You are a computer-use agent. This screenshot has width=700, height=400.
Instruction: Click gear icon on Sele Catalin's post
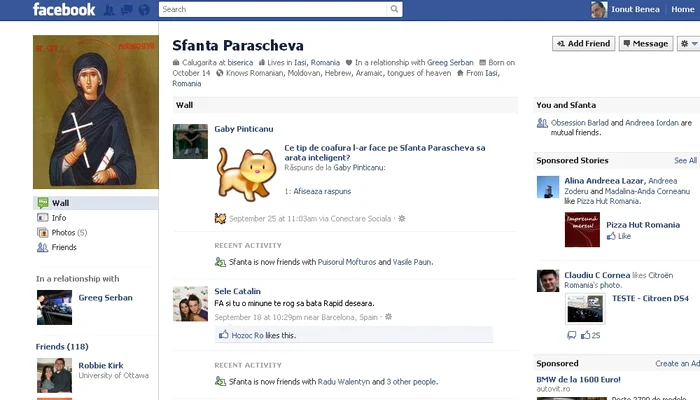[388, 317]
